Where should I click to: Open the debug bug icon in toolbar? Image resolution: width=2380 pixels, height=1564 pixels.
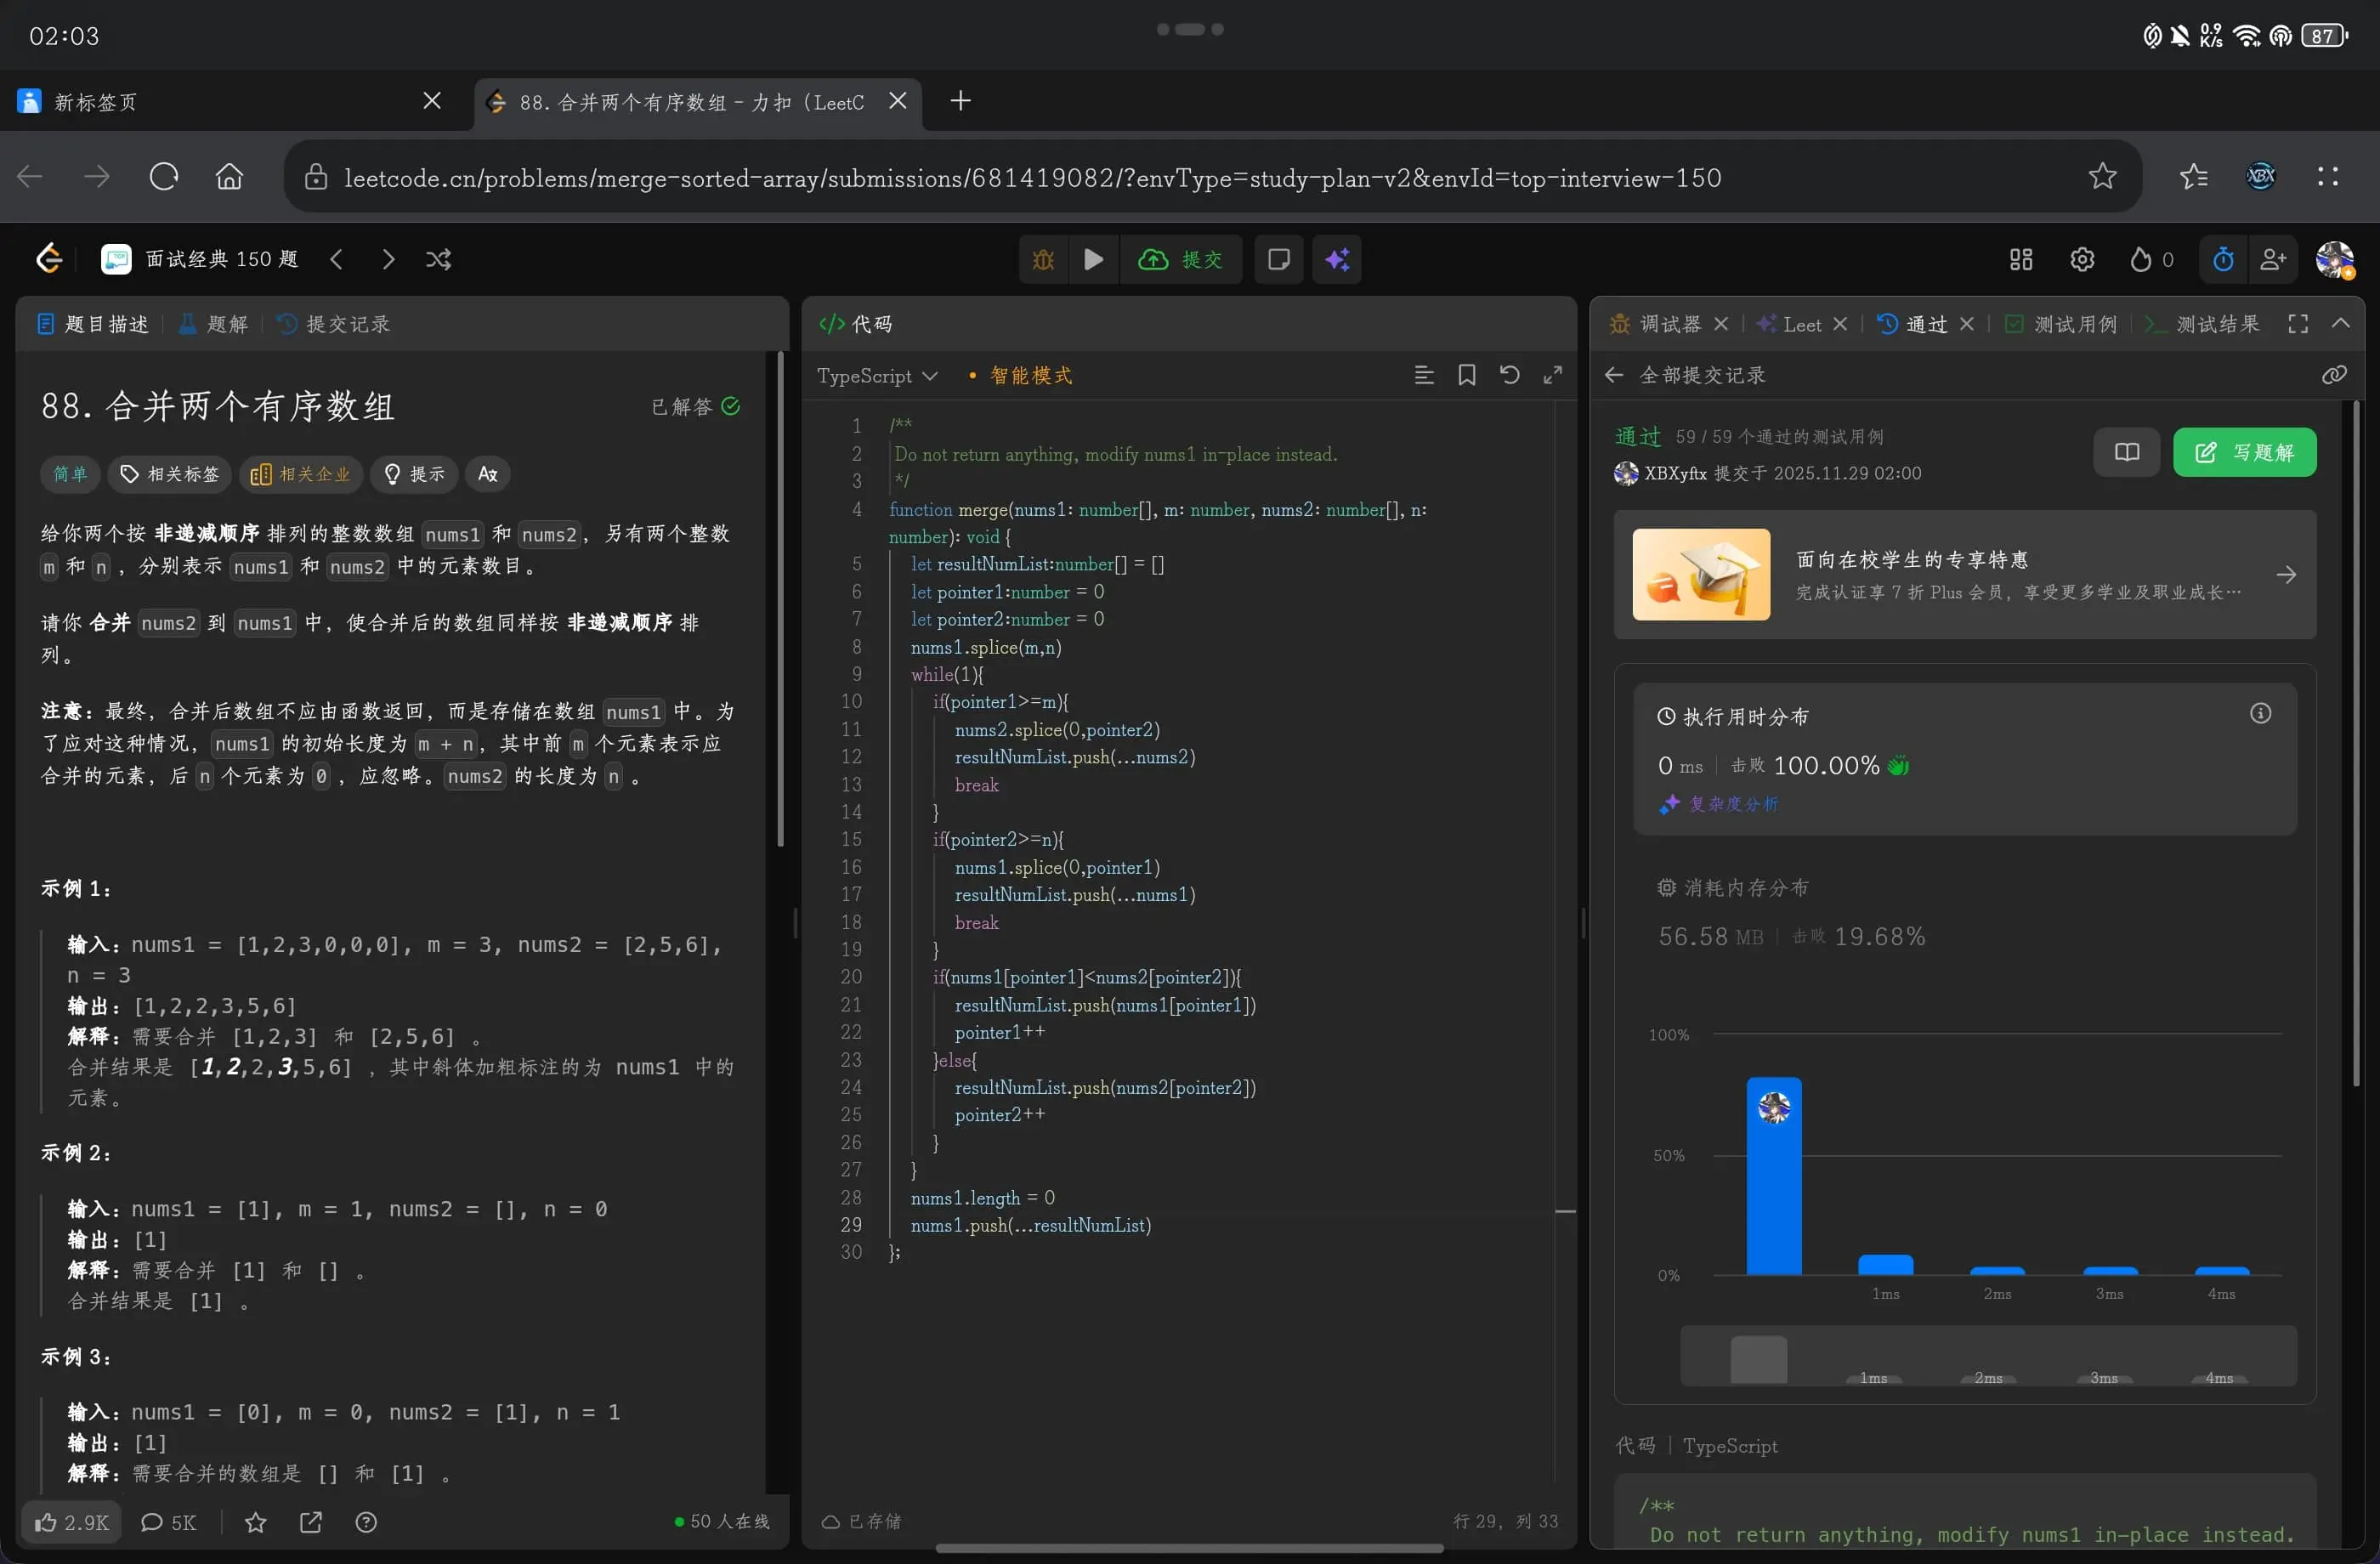point(1043,260)
